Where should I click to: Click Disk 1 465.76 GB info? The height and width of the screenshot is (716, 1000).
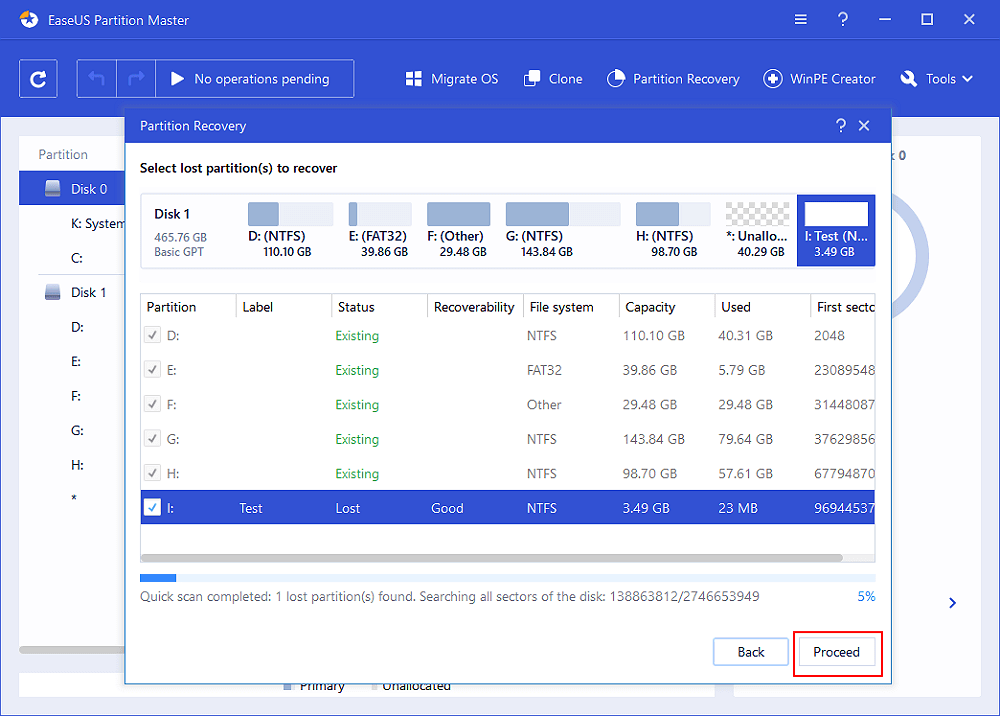[x=180, y=231]
